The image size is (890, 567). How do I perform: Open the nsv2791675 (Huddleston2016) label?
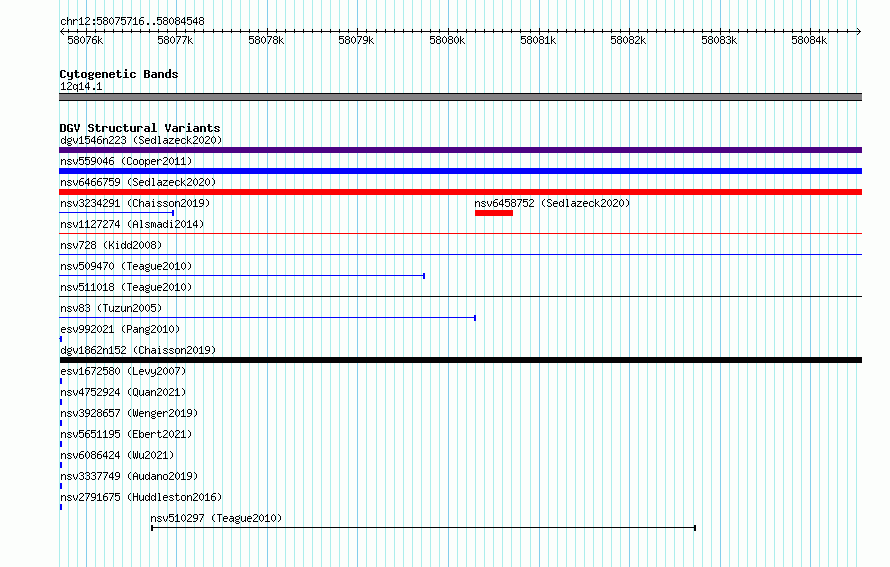[x=141, y=497]
